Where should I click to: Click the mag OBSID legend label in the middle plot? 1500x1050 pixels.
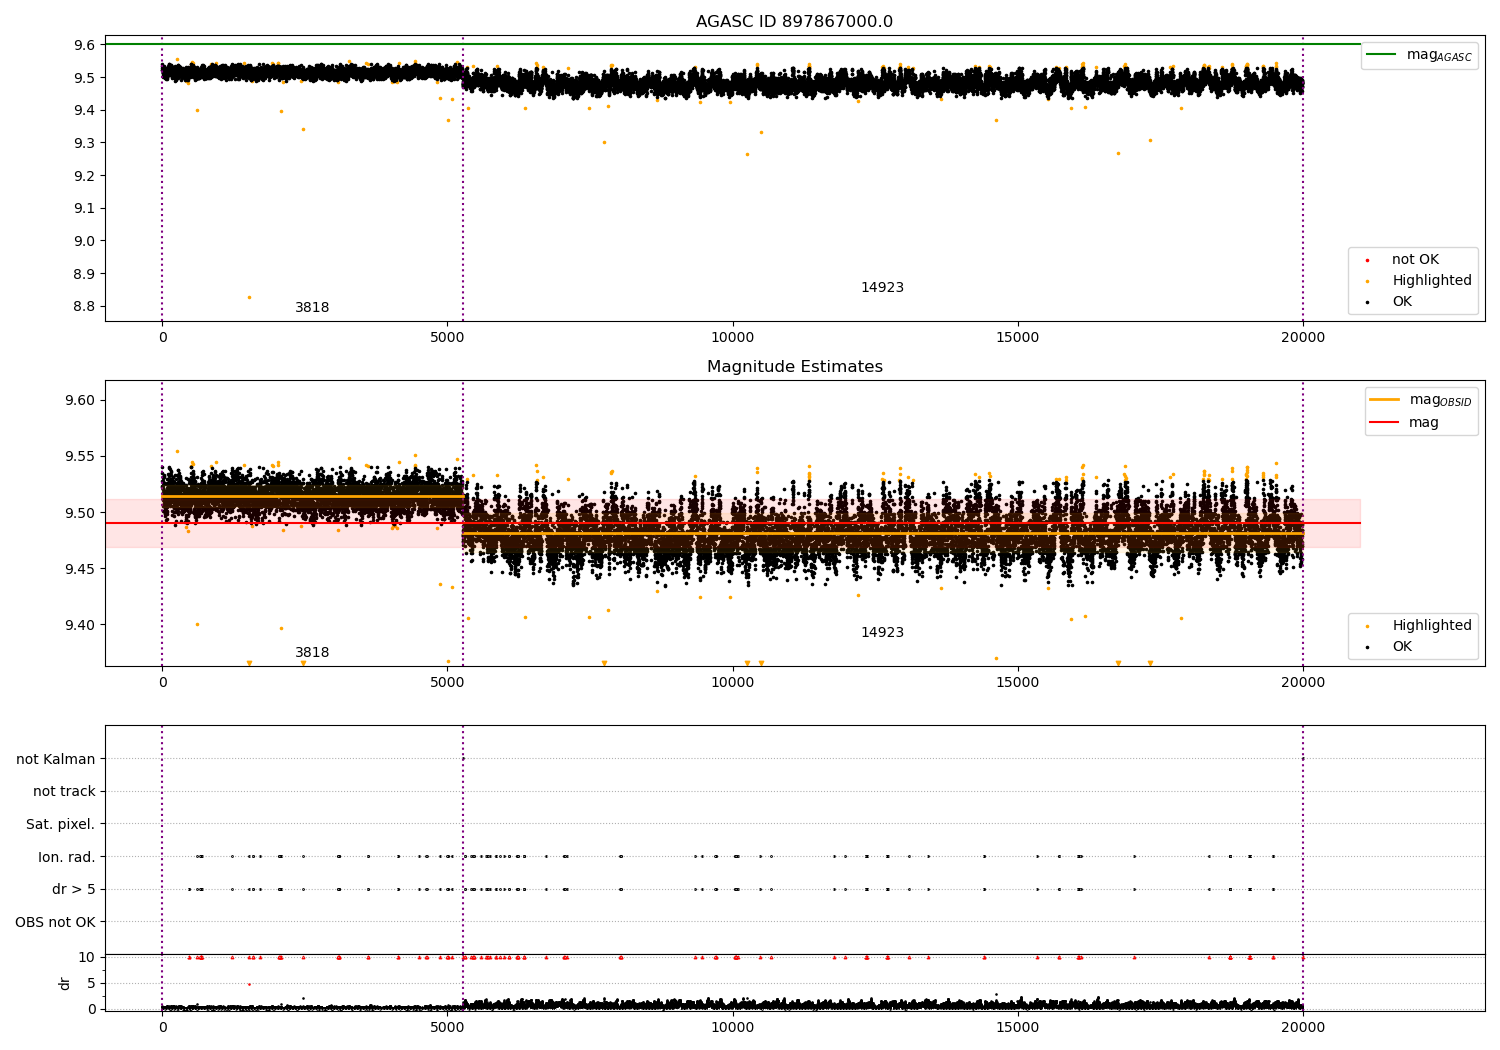(1440, 400)
